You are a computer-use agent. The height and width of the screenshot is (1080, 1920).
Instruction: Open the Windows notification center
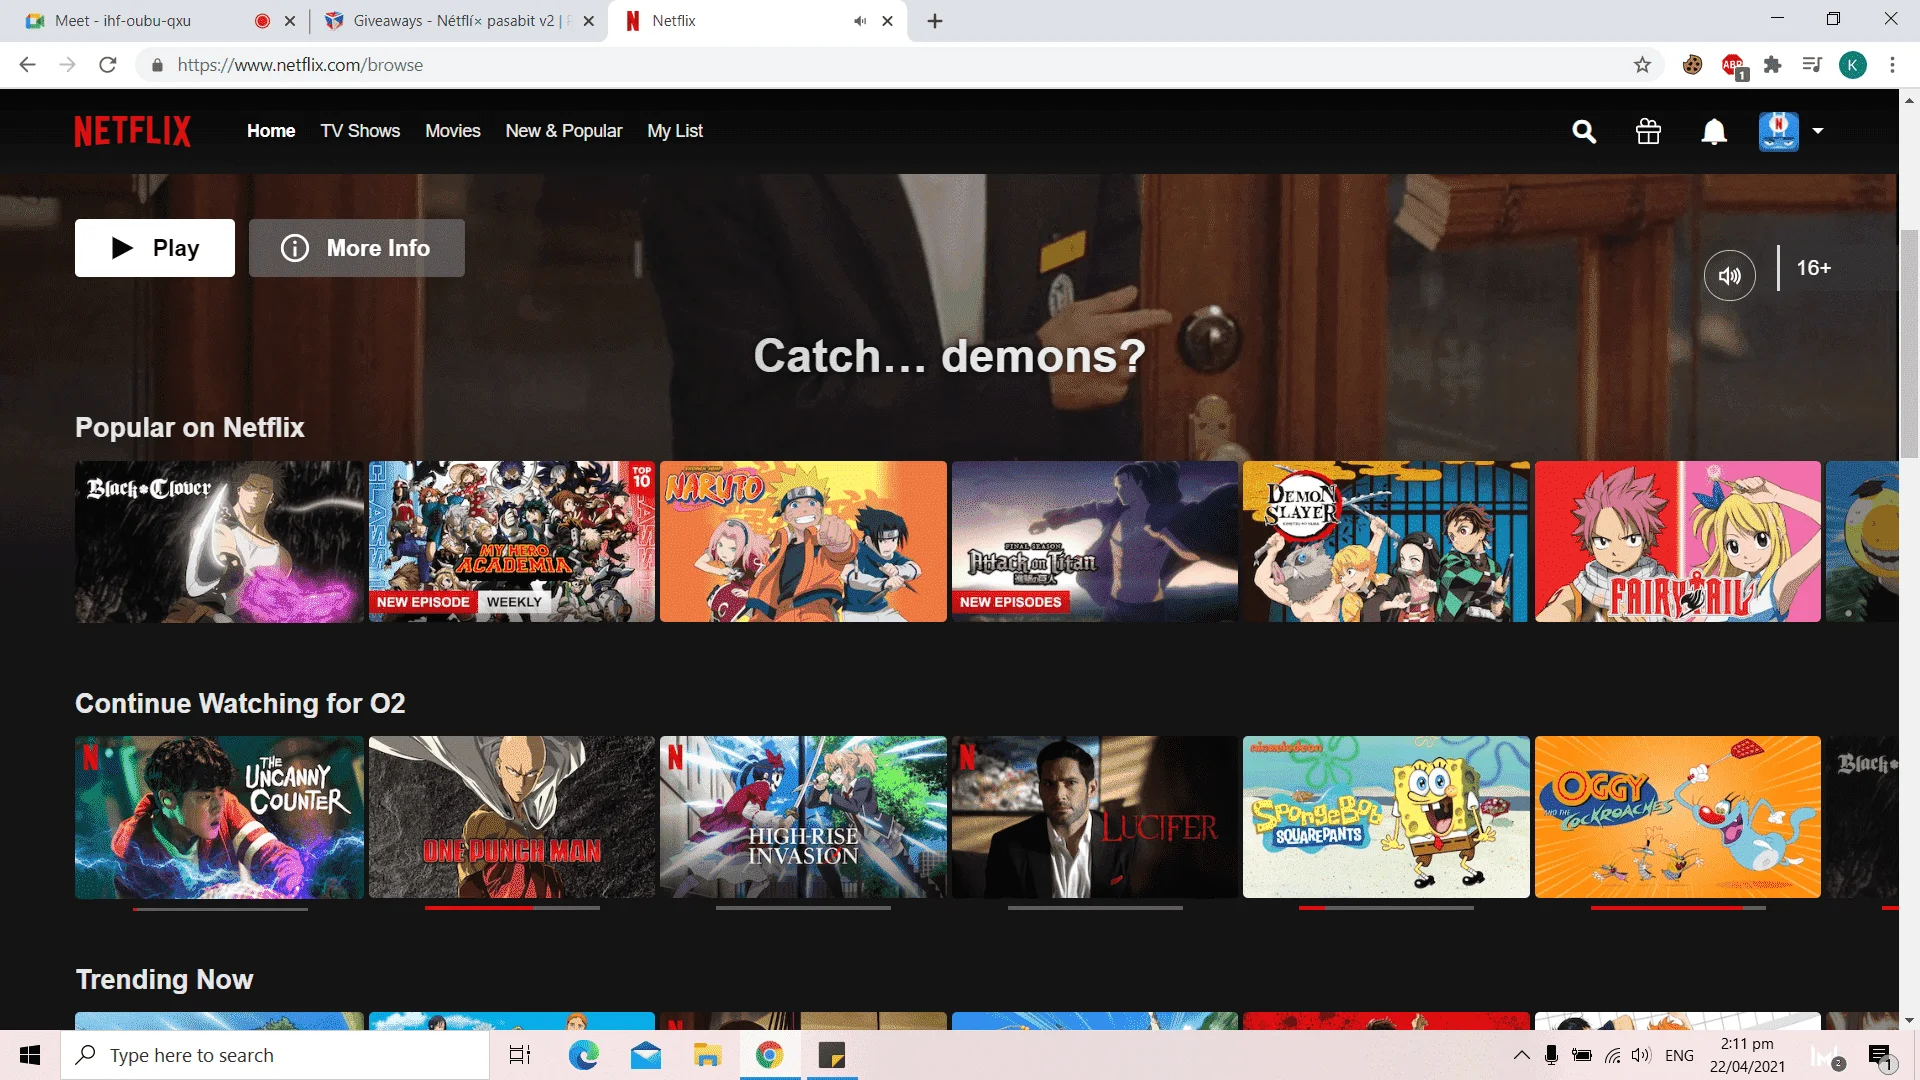click(x=1881, y=1056)
